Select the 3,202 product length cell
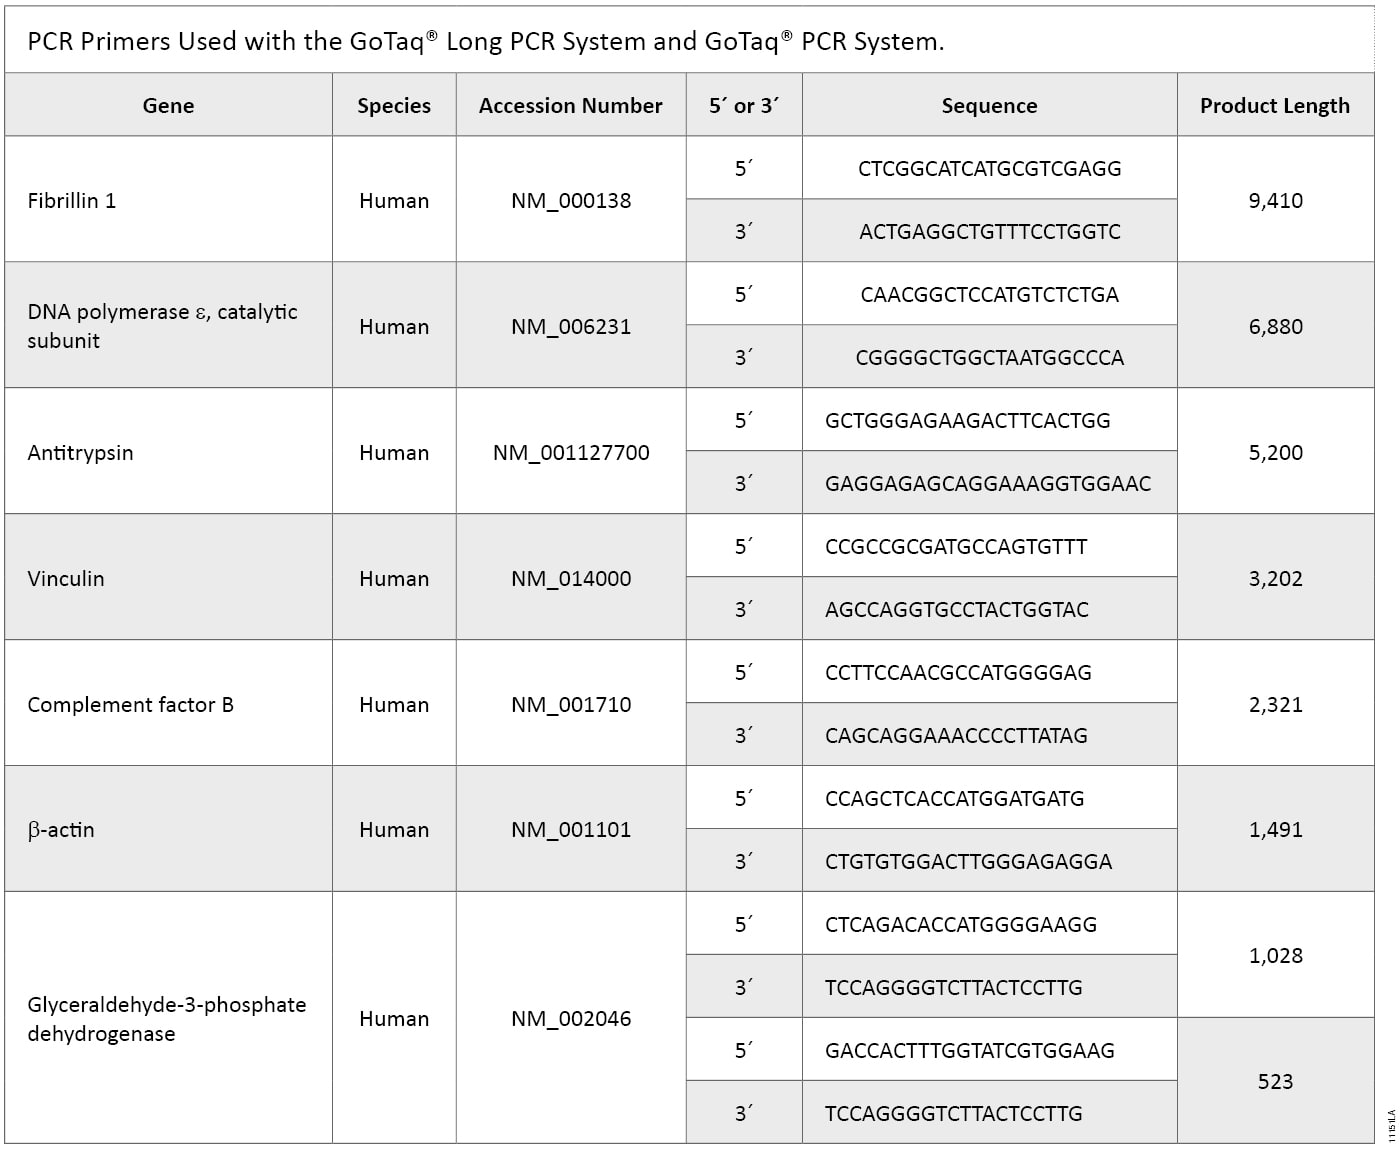Image resolution: width=1400 pixels, height=1150 pixels. tap(1275, 578)
